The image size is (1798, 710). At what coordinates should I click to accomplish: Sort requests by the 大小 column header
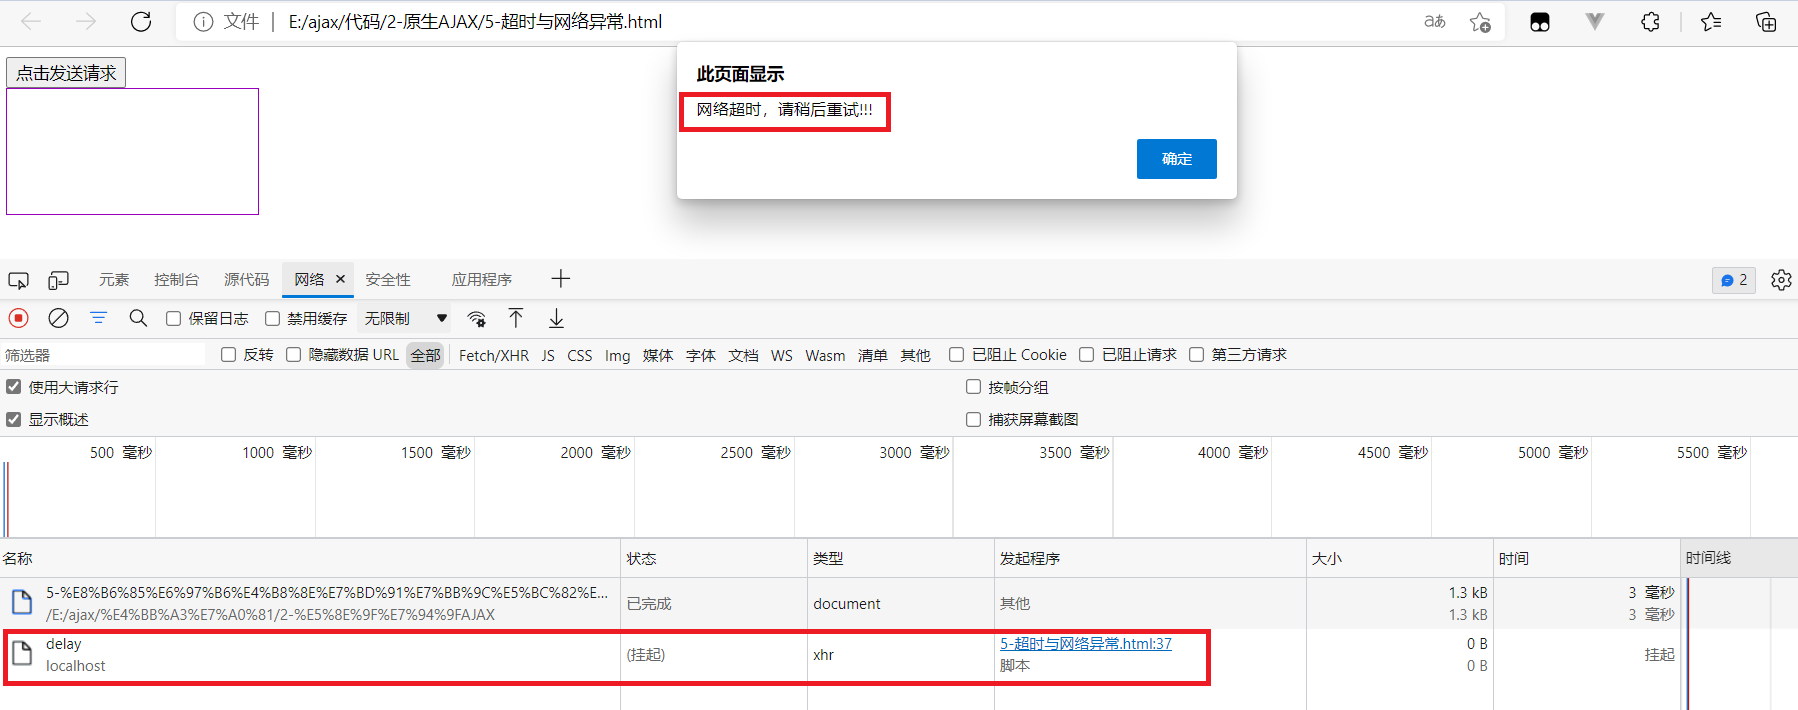click(x=1399, y=558)
